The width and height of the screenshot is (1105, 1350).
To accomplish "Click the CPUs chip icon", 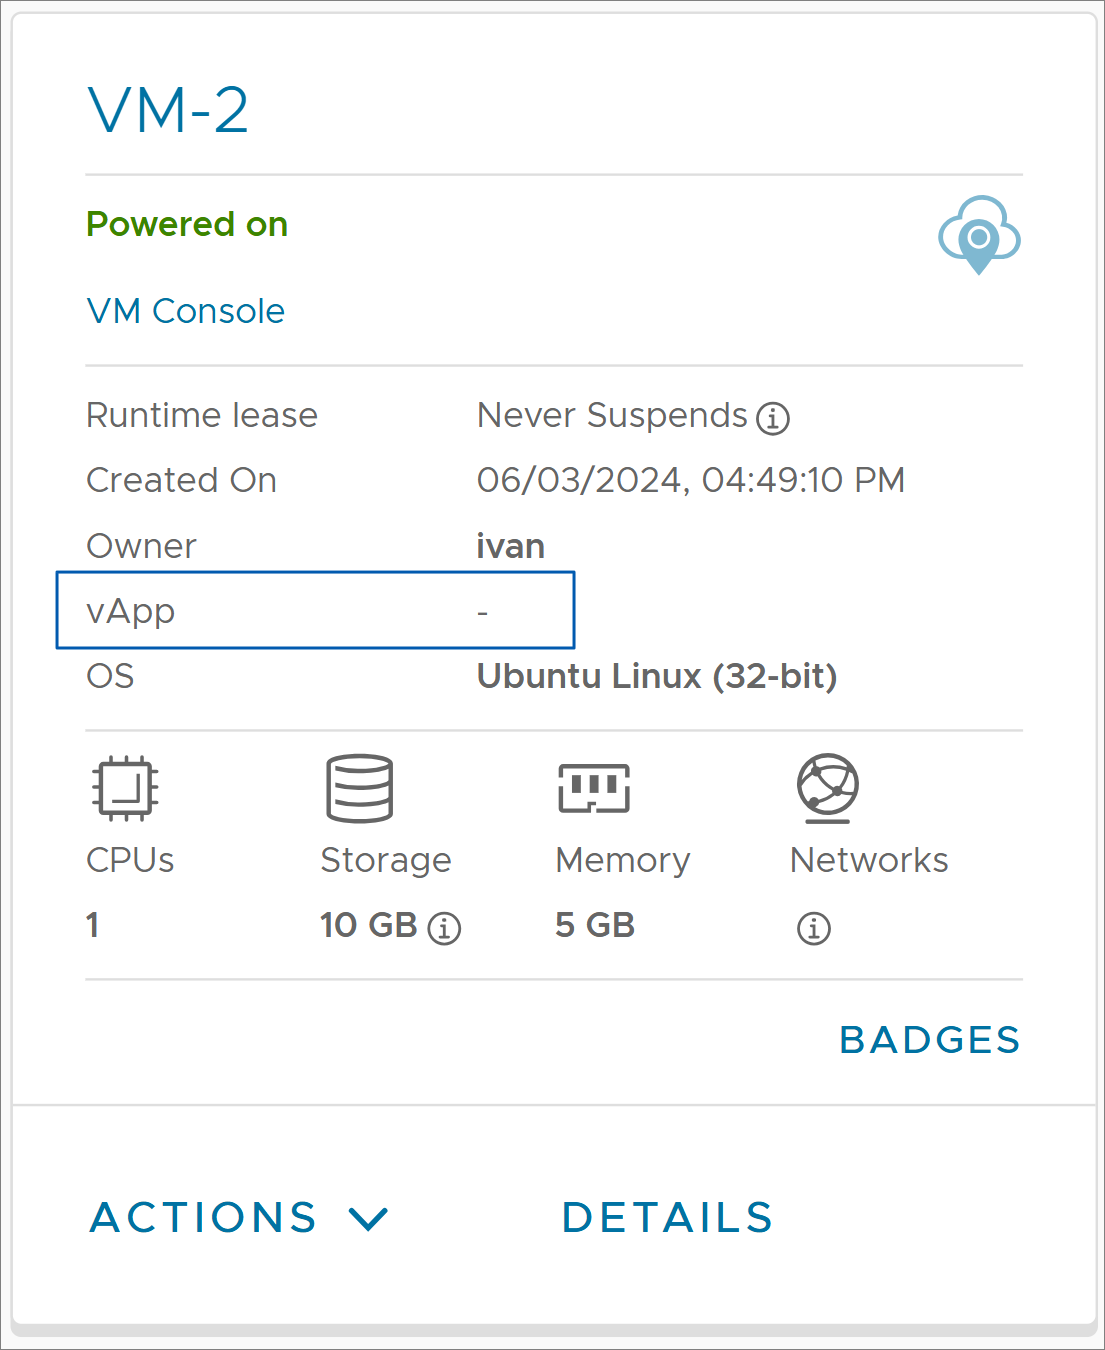I will [125, 788].
